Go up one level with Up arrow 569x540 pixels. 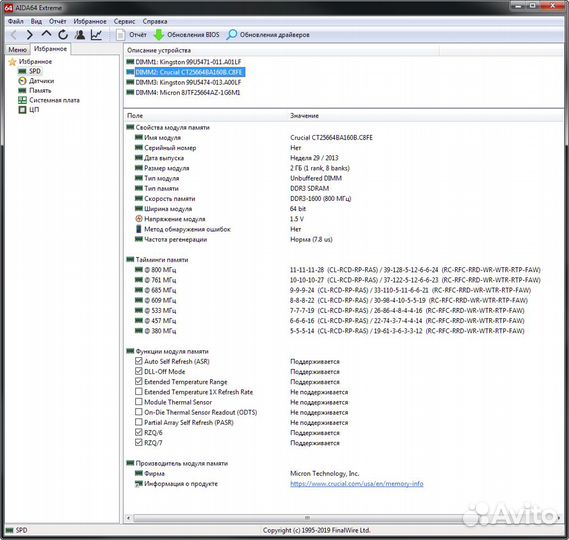pos(46,34)
